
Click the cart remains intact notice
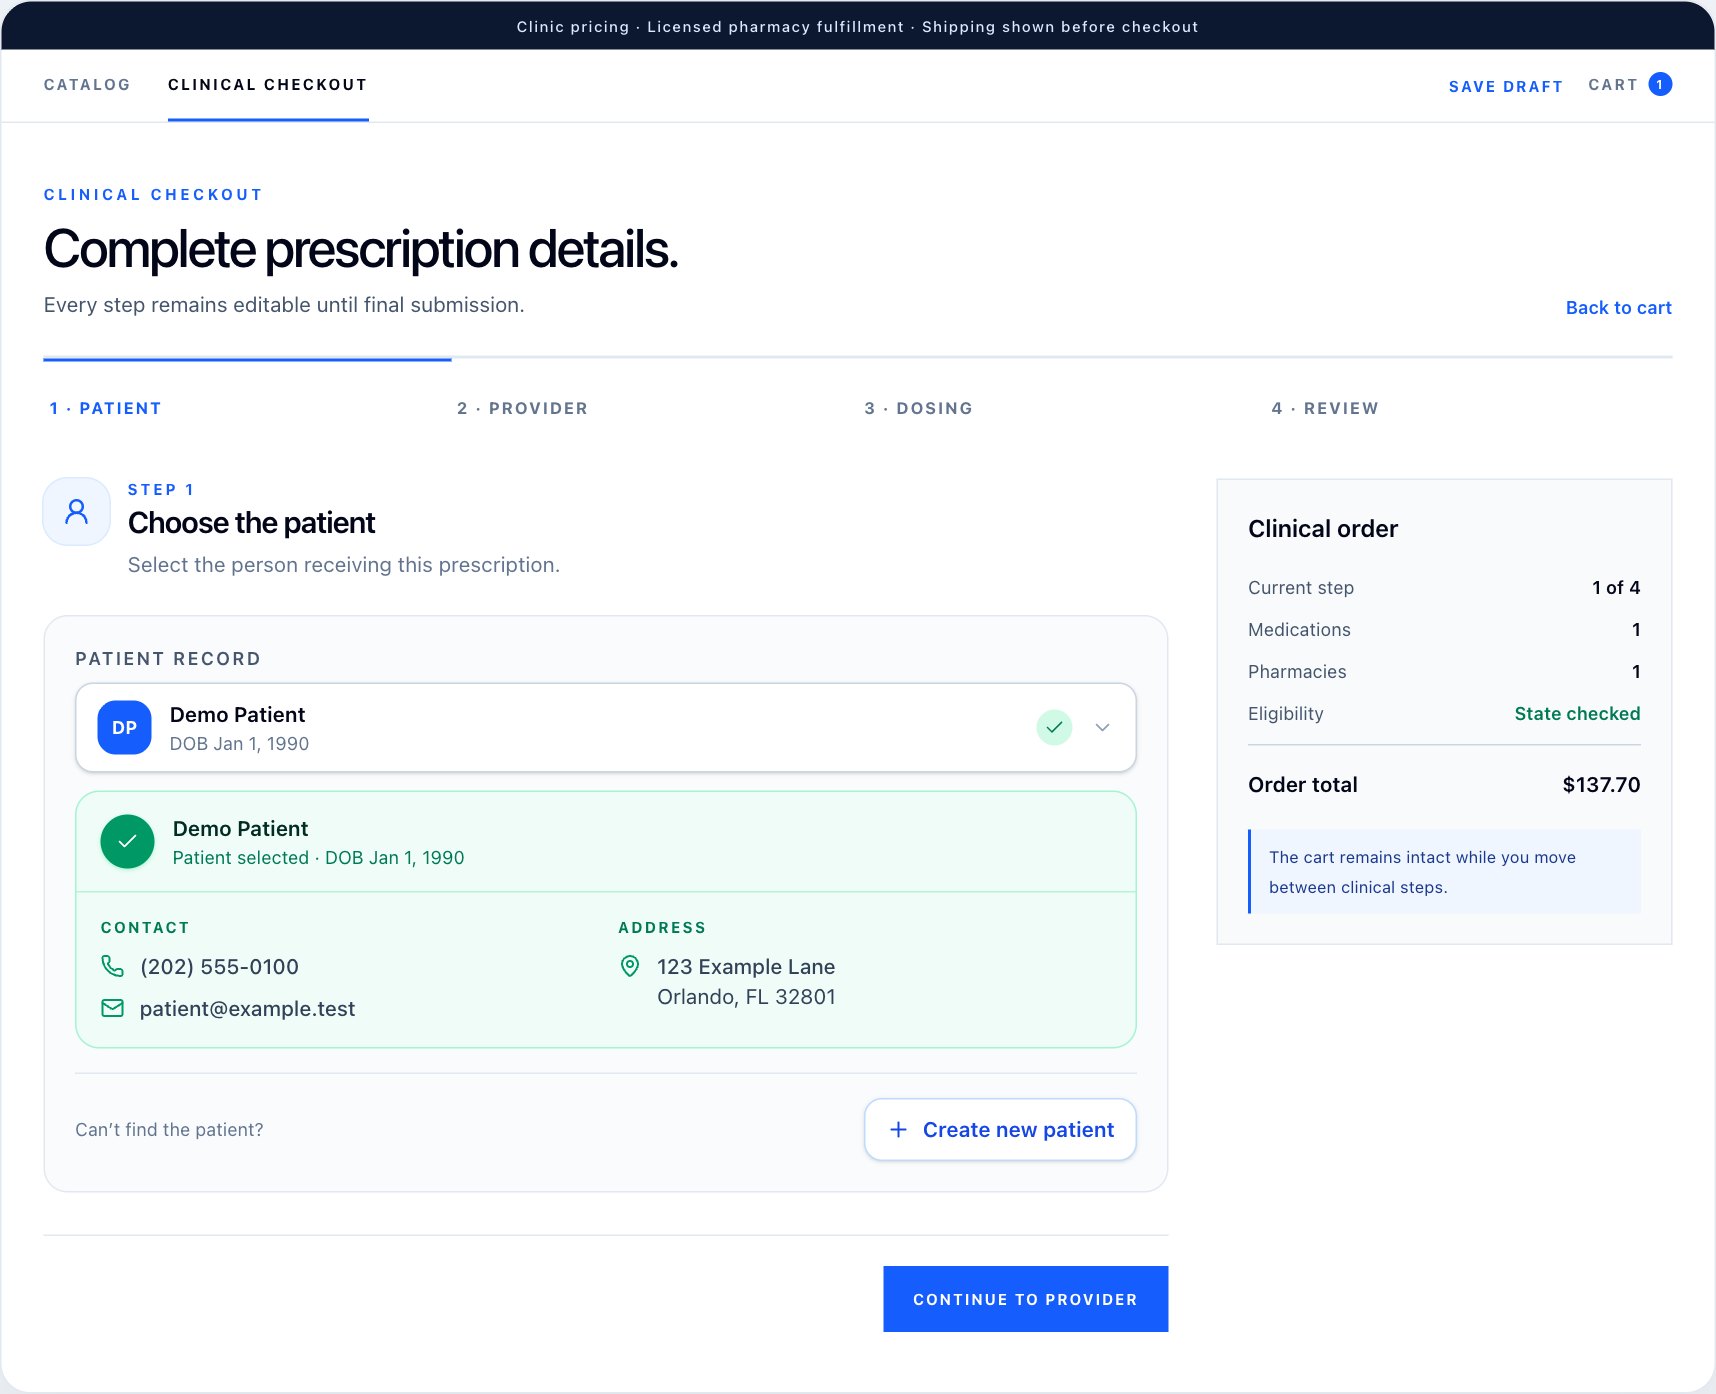pos(1444,872)
